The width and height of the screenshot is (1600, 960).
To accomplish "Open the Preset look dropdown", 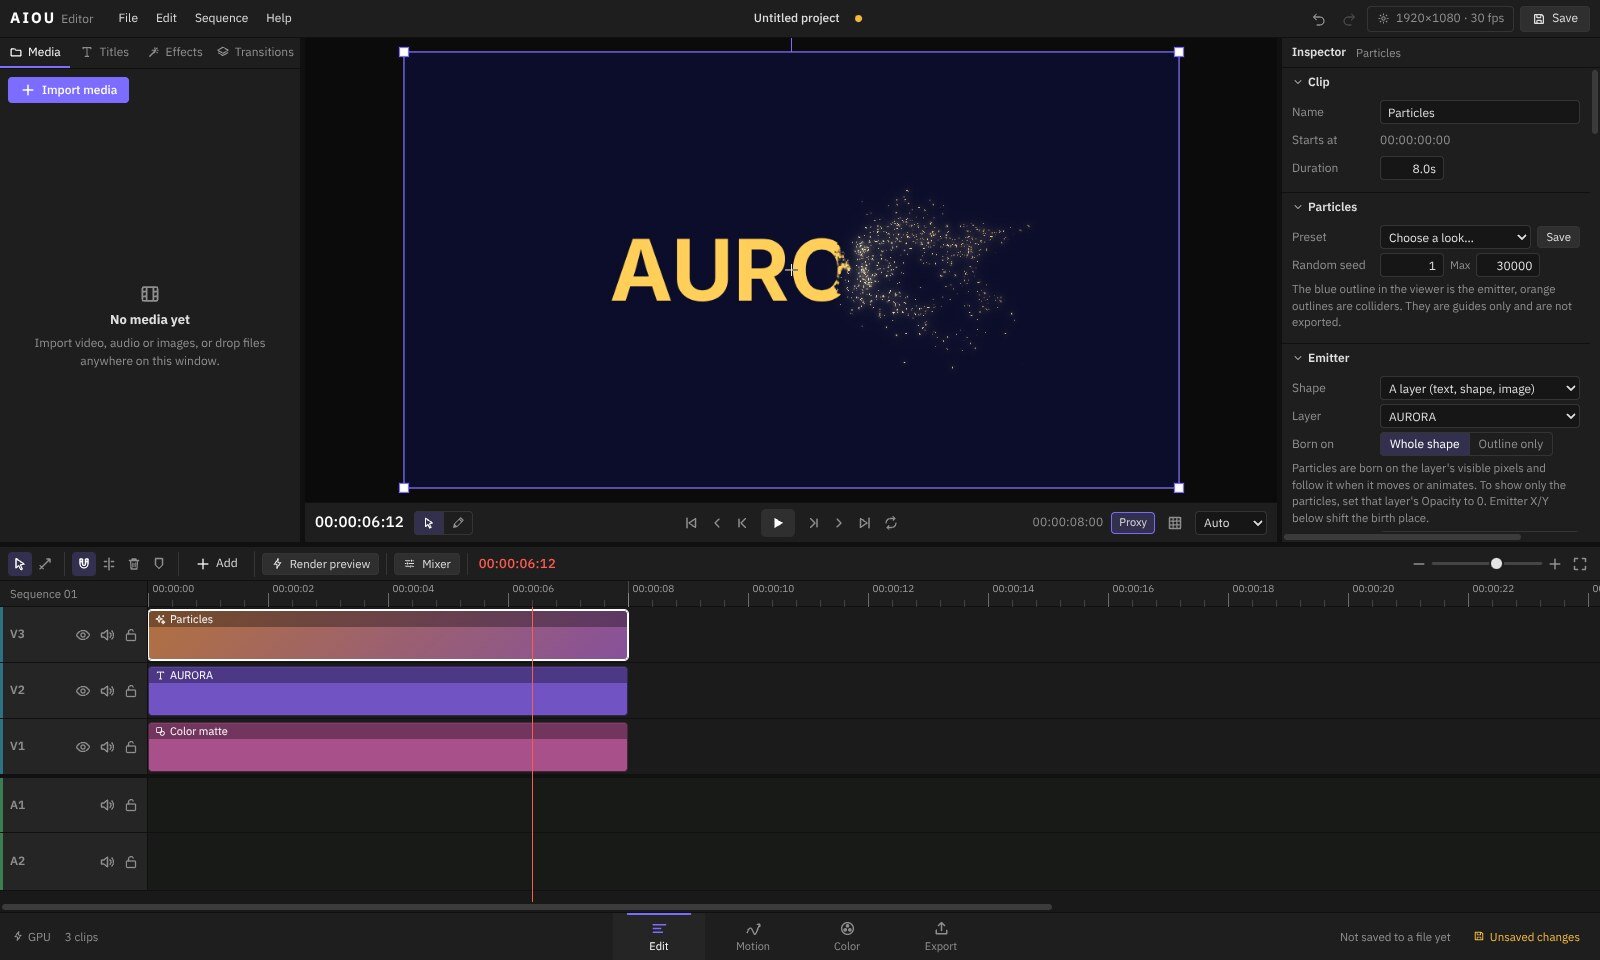I will (x=1455, y=237).
